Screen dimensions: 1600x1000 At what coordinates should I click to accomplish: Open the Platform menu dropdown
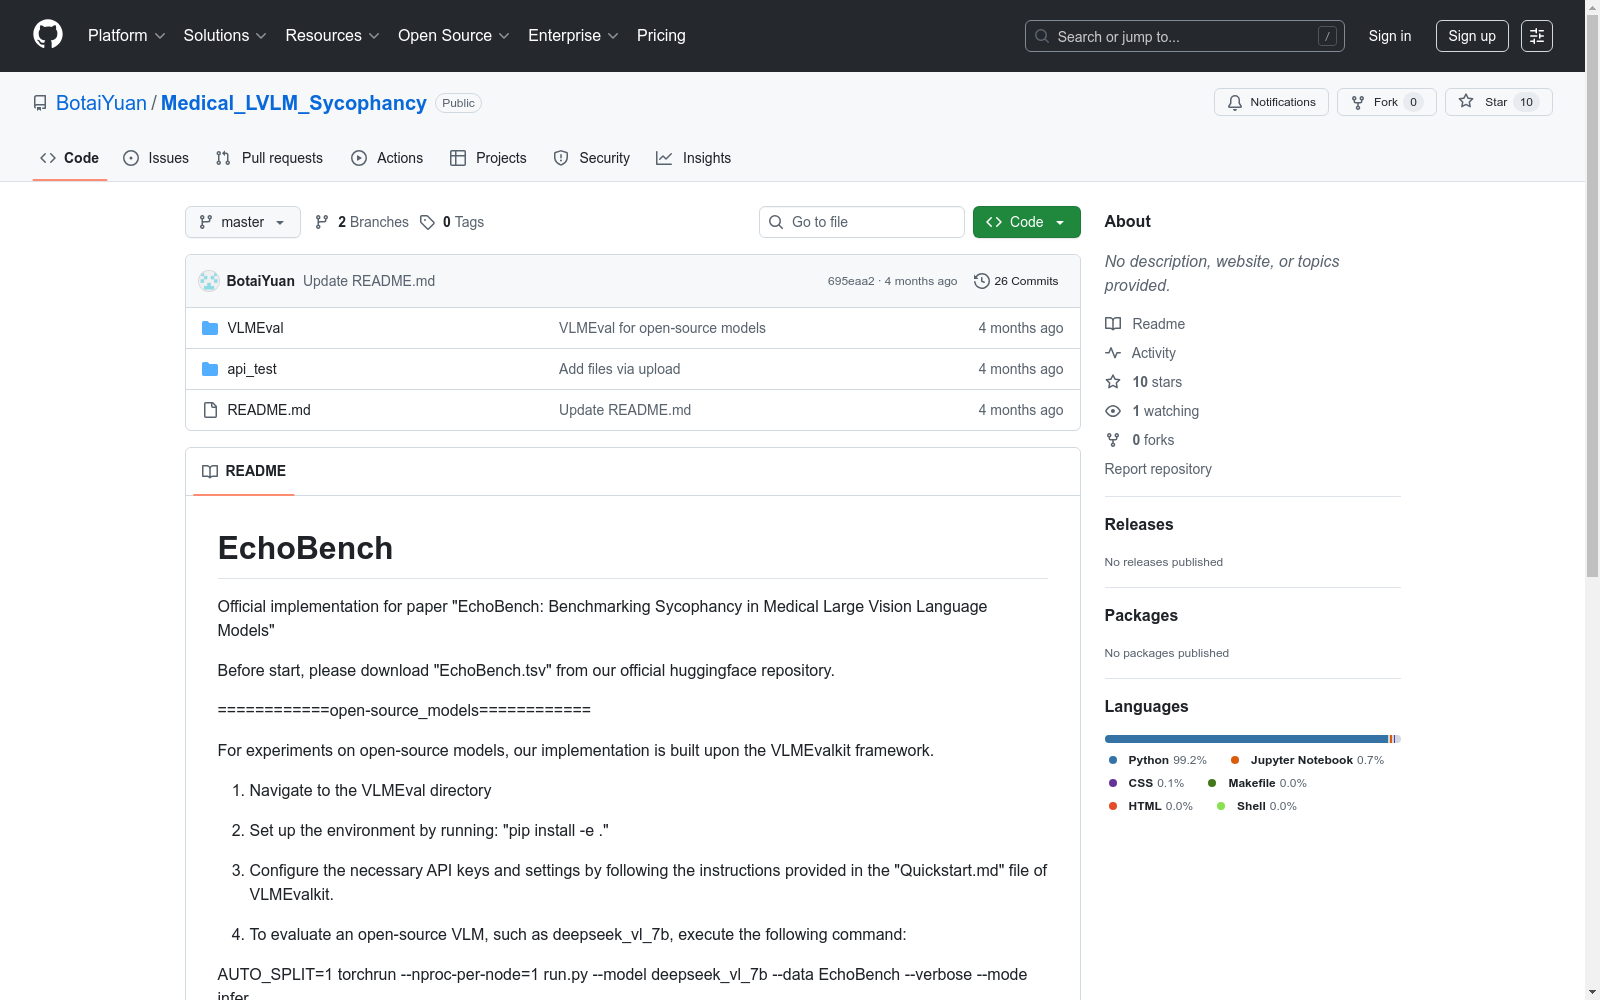coord(126,36)
